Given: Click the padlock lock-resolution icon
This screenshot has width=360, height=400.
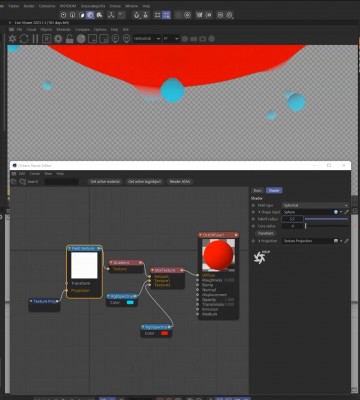Looking at the screenshot, I should (x=69, y=39).
